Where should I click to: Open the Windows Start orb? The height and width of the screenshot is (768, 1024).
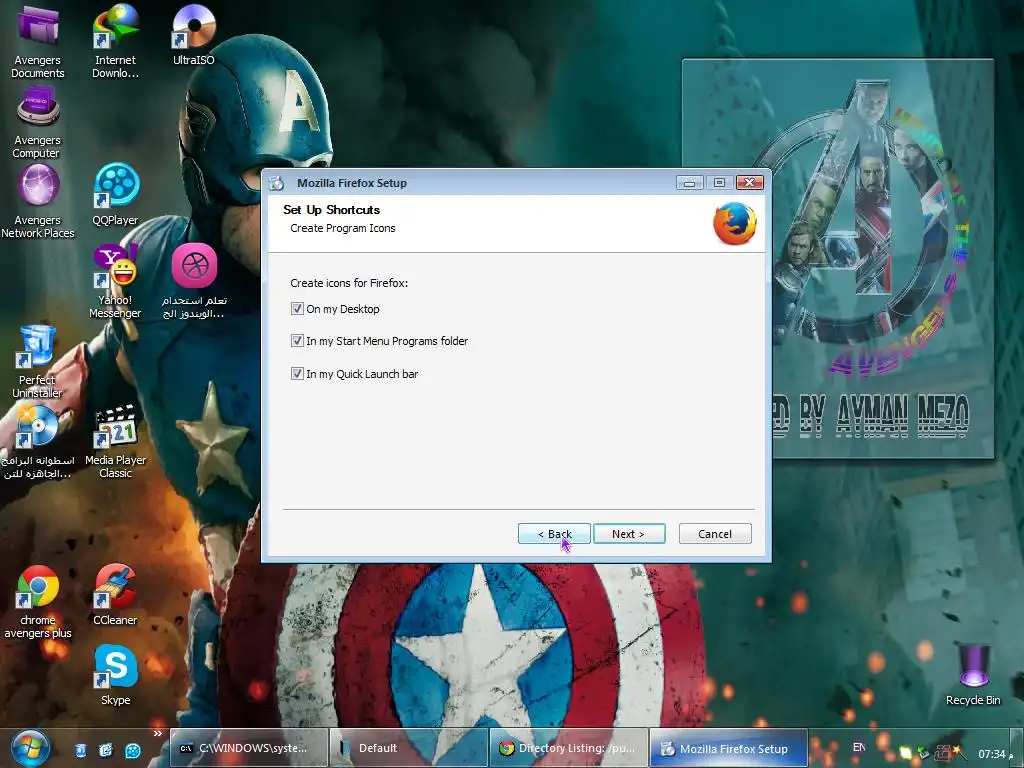click(x=31, y=748)
